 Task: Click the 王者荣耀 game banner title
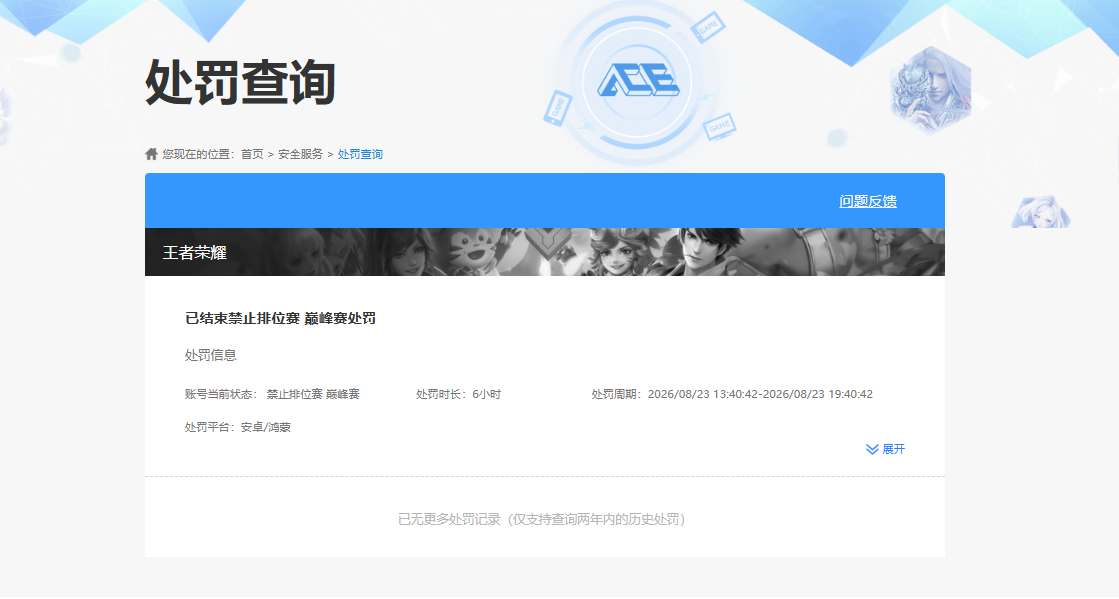point(195,253)
